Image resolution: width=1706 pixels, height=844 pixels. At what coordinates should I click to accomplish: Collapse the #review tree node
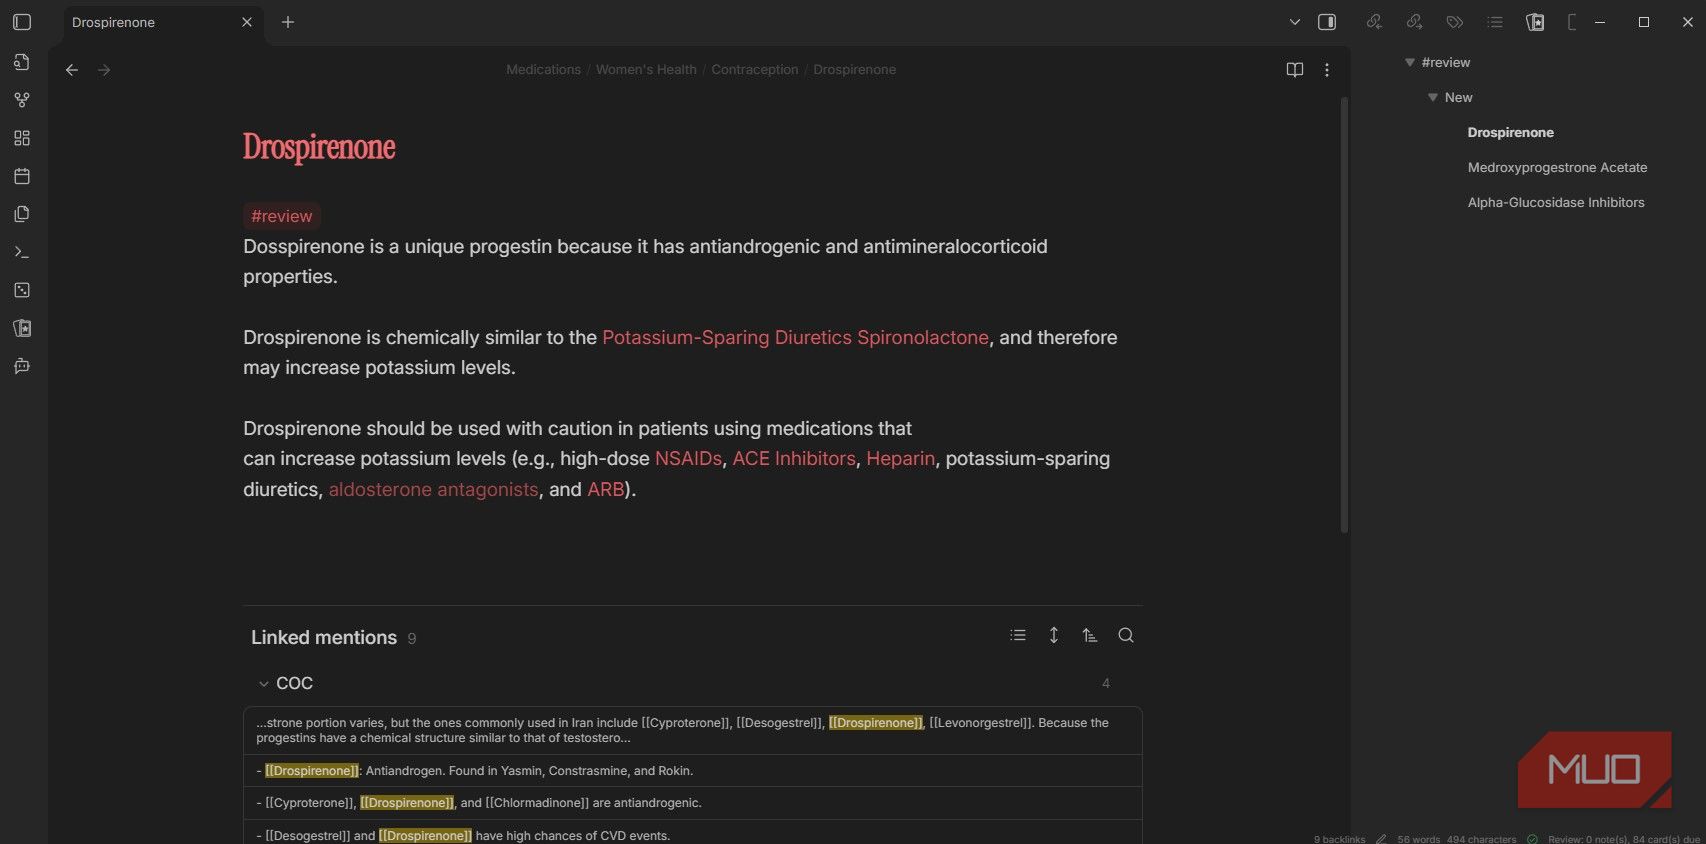coord(1410,63)
